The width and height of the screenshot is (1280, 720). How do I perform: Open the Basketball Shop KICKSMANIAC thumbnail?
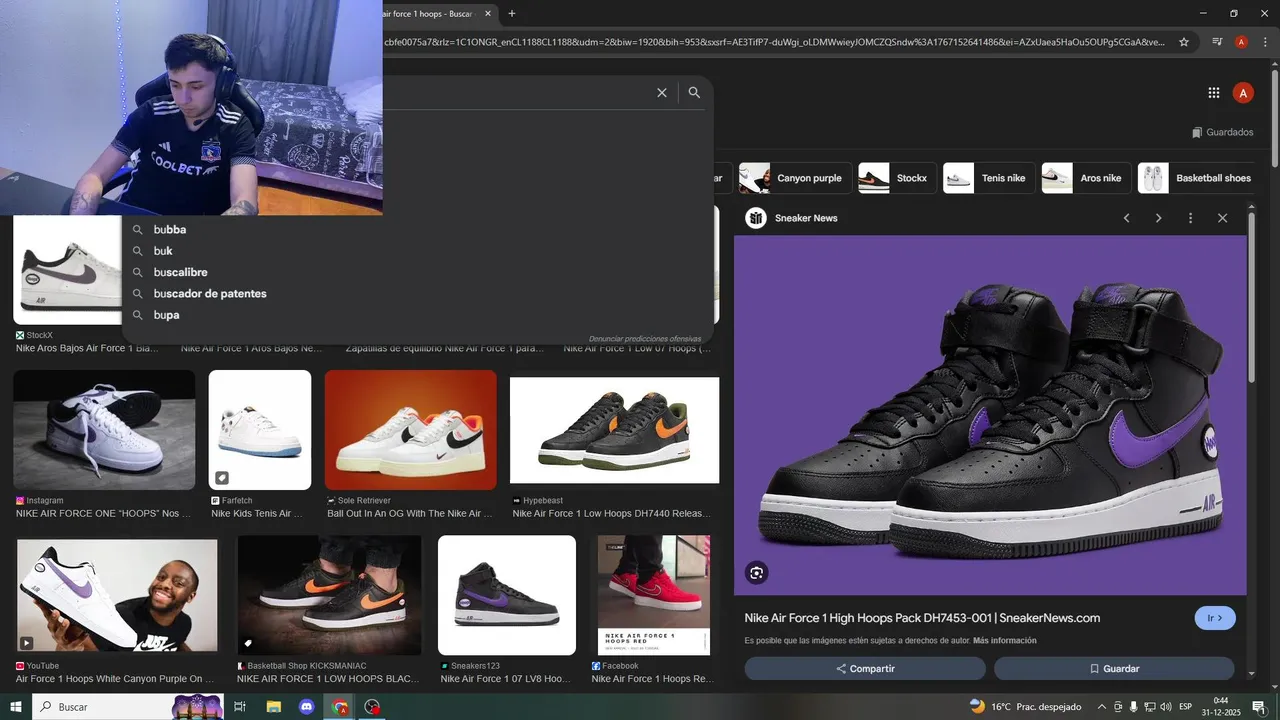(329, 595)
